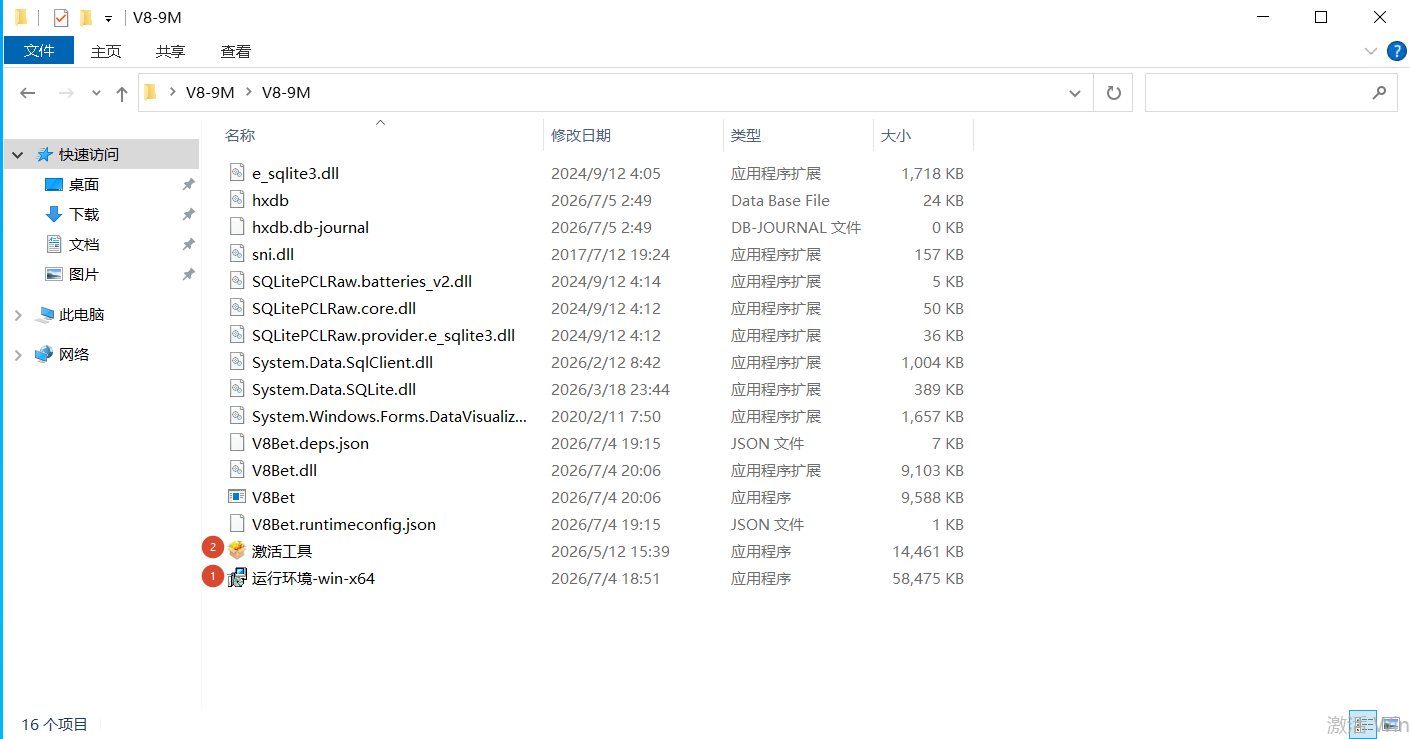The width and height of the screenshot is (1410, 739).
Task: Open the 文件 menu
Action: tap(39, 51)
